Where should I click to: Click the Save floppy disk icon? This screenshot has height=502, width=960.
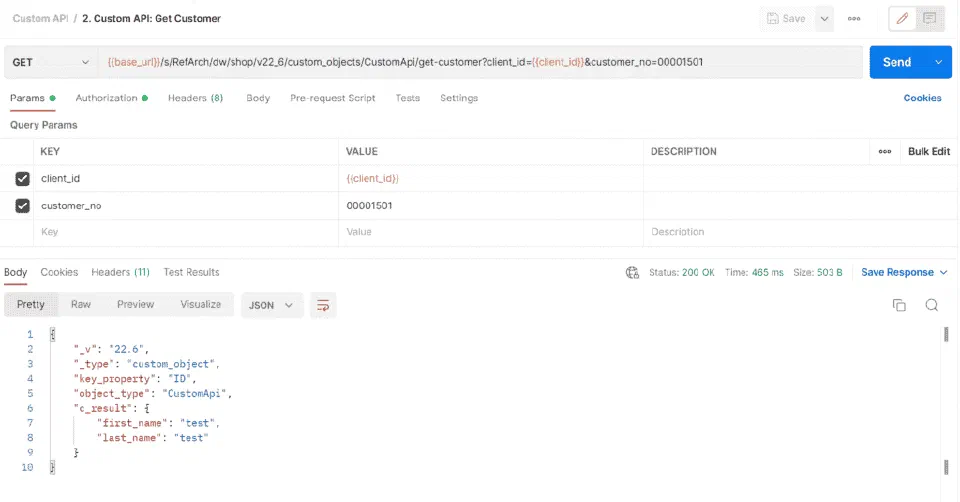coord(773,18)
